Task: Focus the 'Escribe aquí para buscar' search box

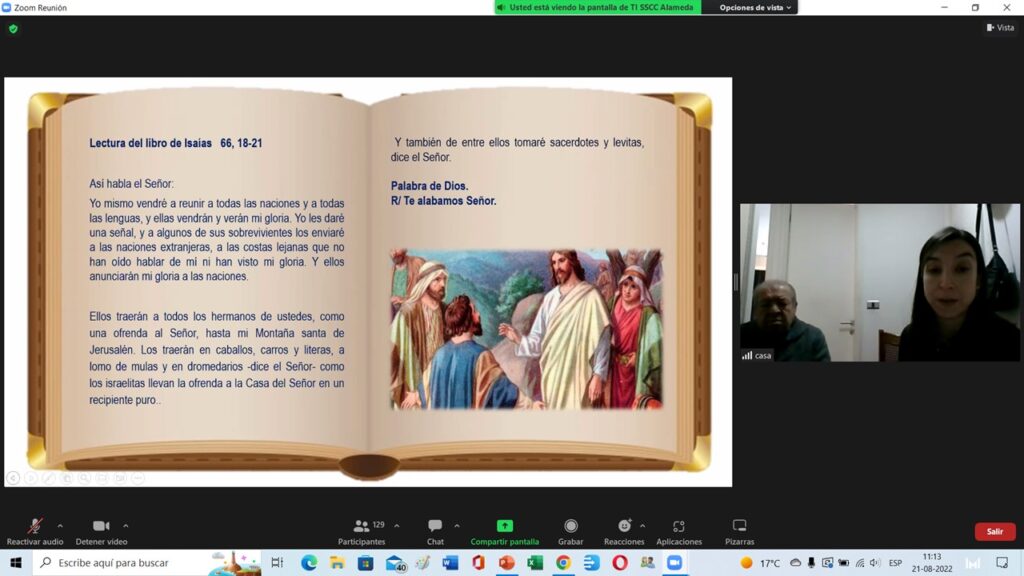Action: pos(147,562)
